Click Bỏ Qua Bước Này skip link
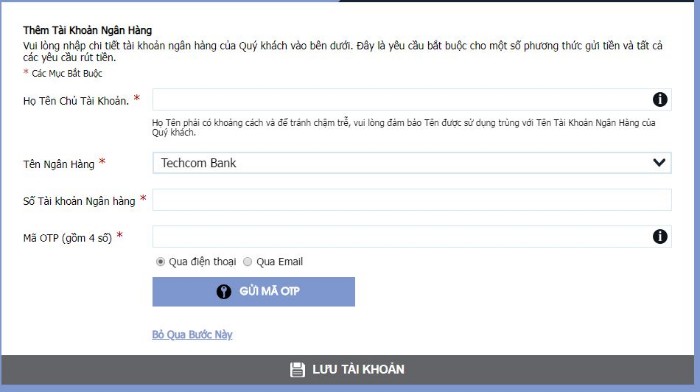The width and height of the screenshot is (700, 392). pos(192,334)
